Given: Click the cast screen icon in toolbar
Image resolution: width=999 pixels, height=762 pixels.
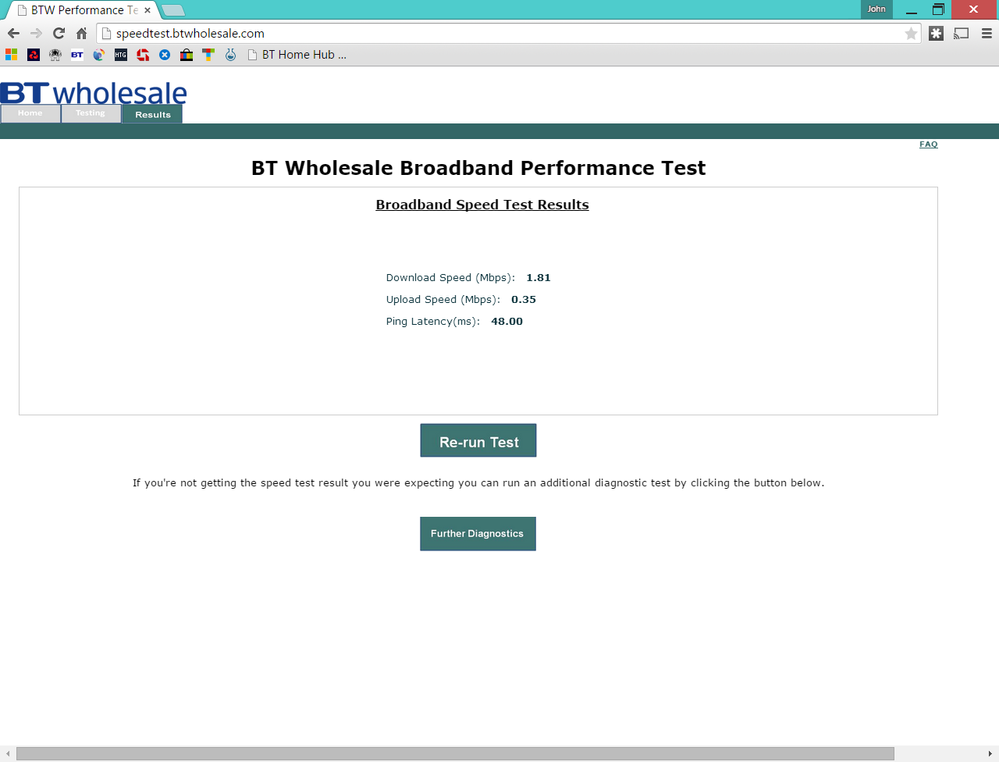Looking at the screenshot, I should click(961, 33).
